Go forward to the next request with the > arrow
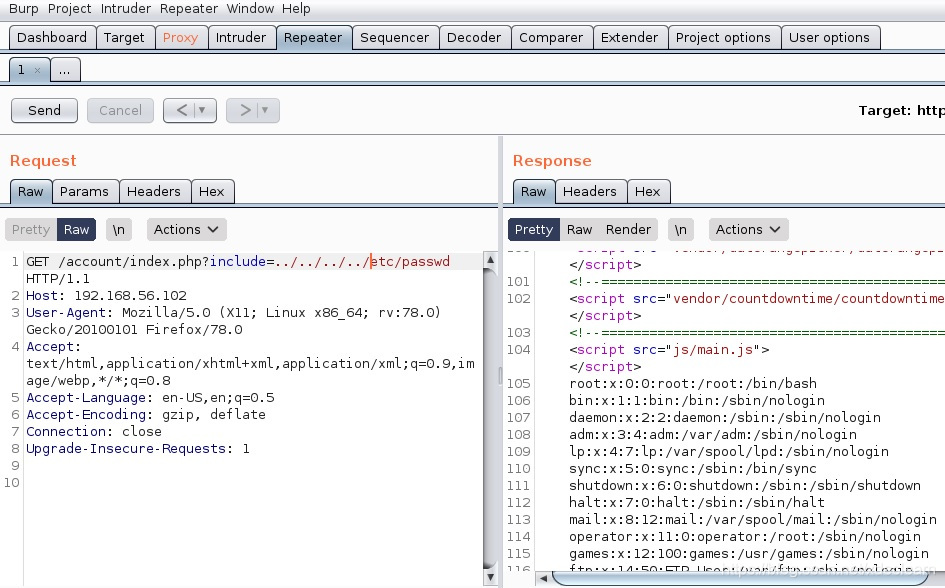 pos(245,110)
